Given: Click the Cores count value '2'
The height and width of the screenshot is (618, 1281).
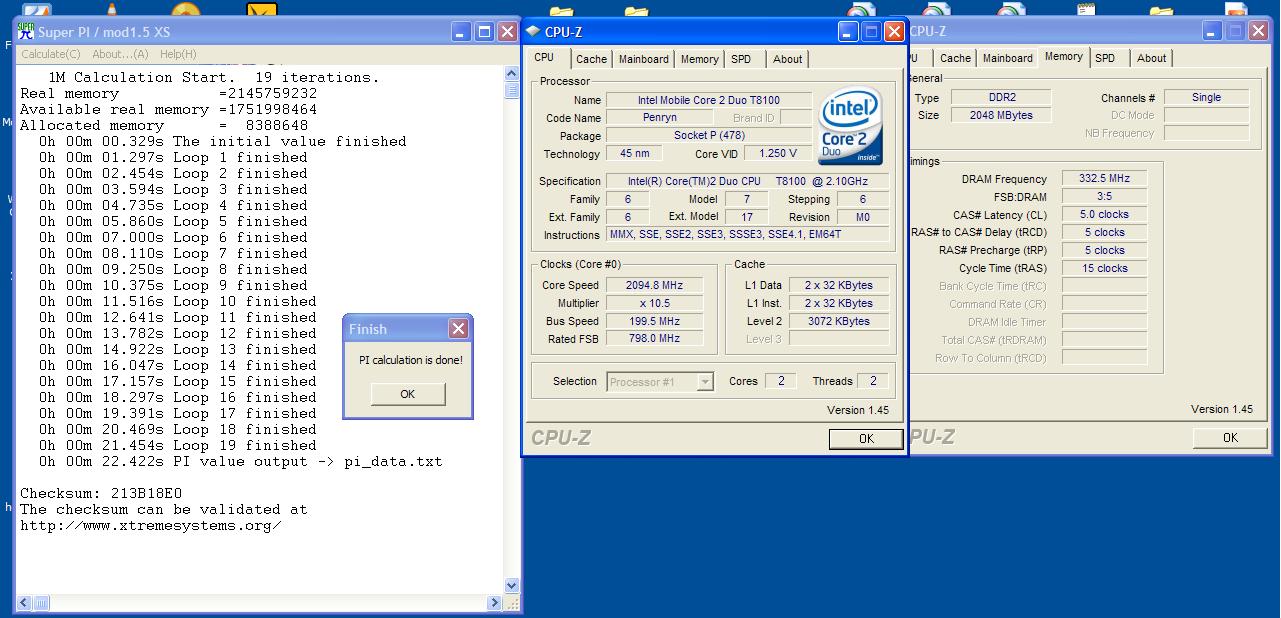Looking at the screenshot, I should (781, 381).
